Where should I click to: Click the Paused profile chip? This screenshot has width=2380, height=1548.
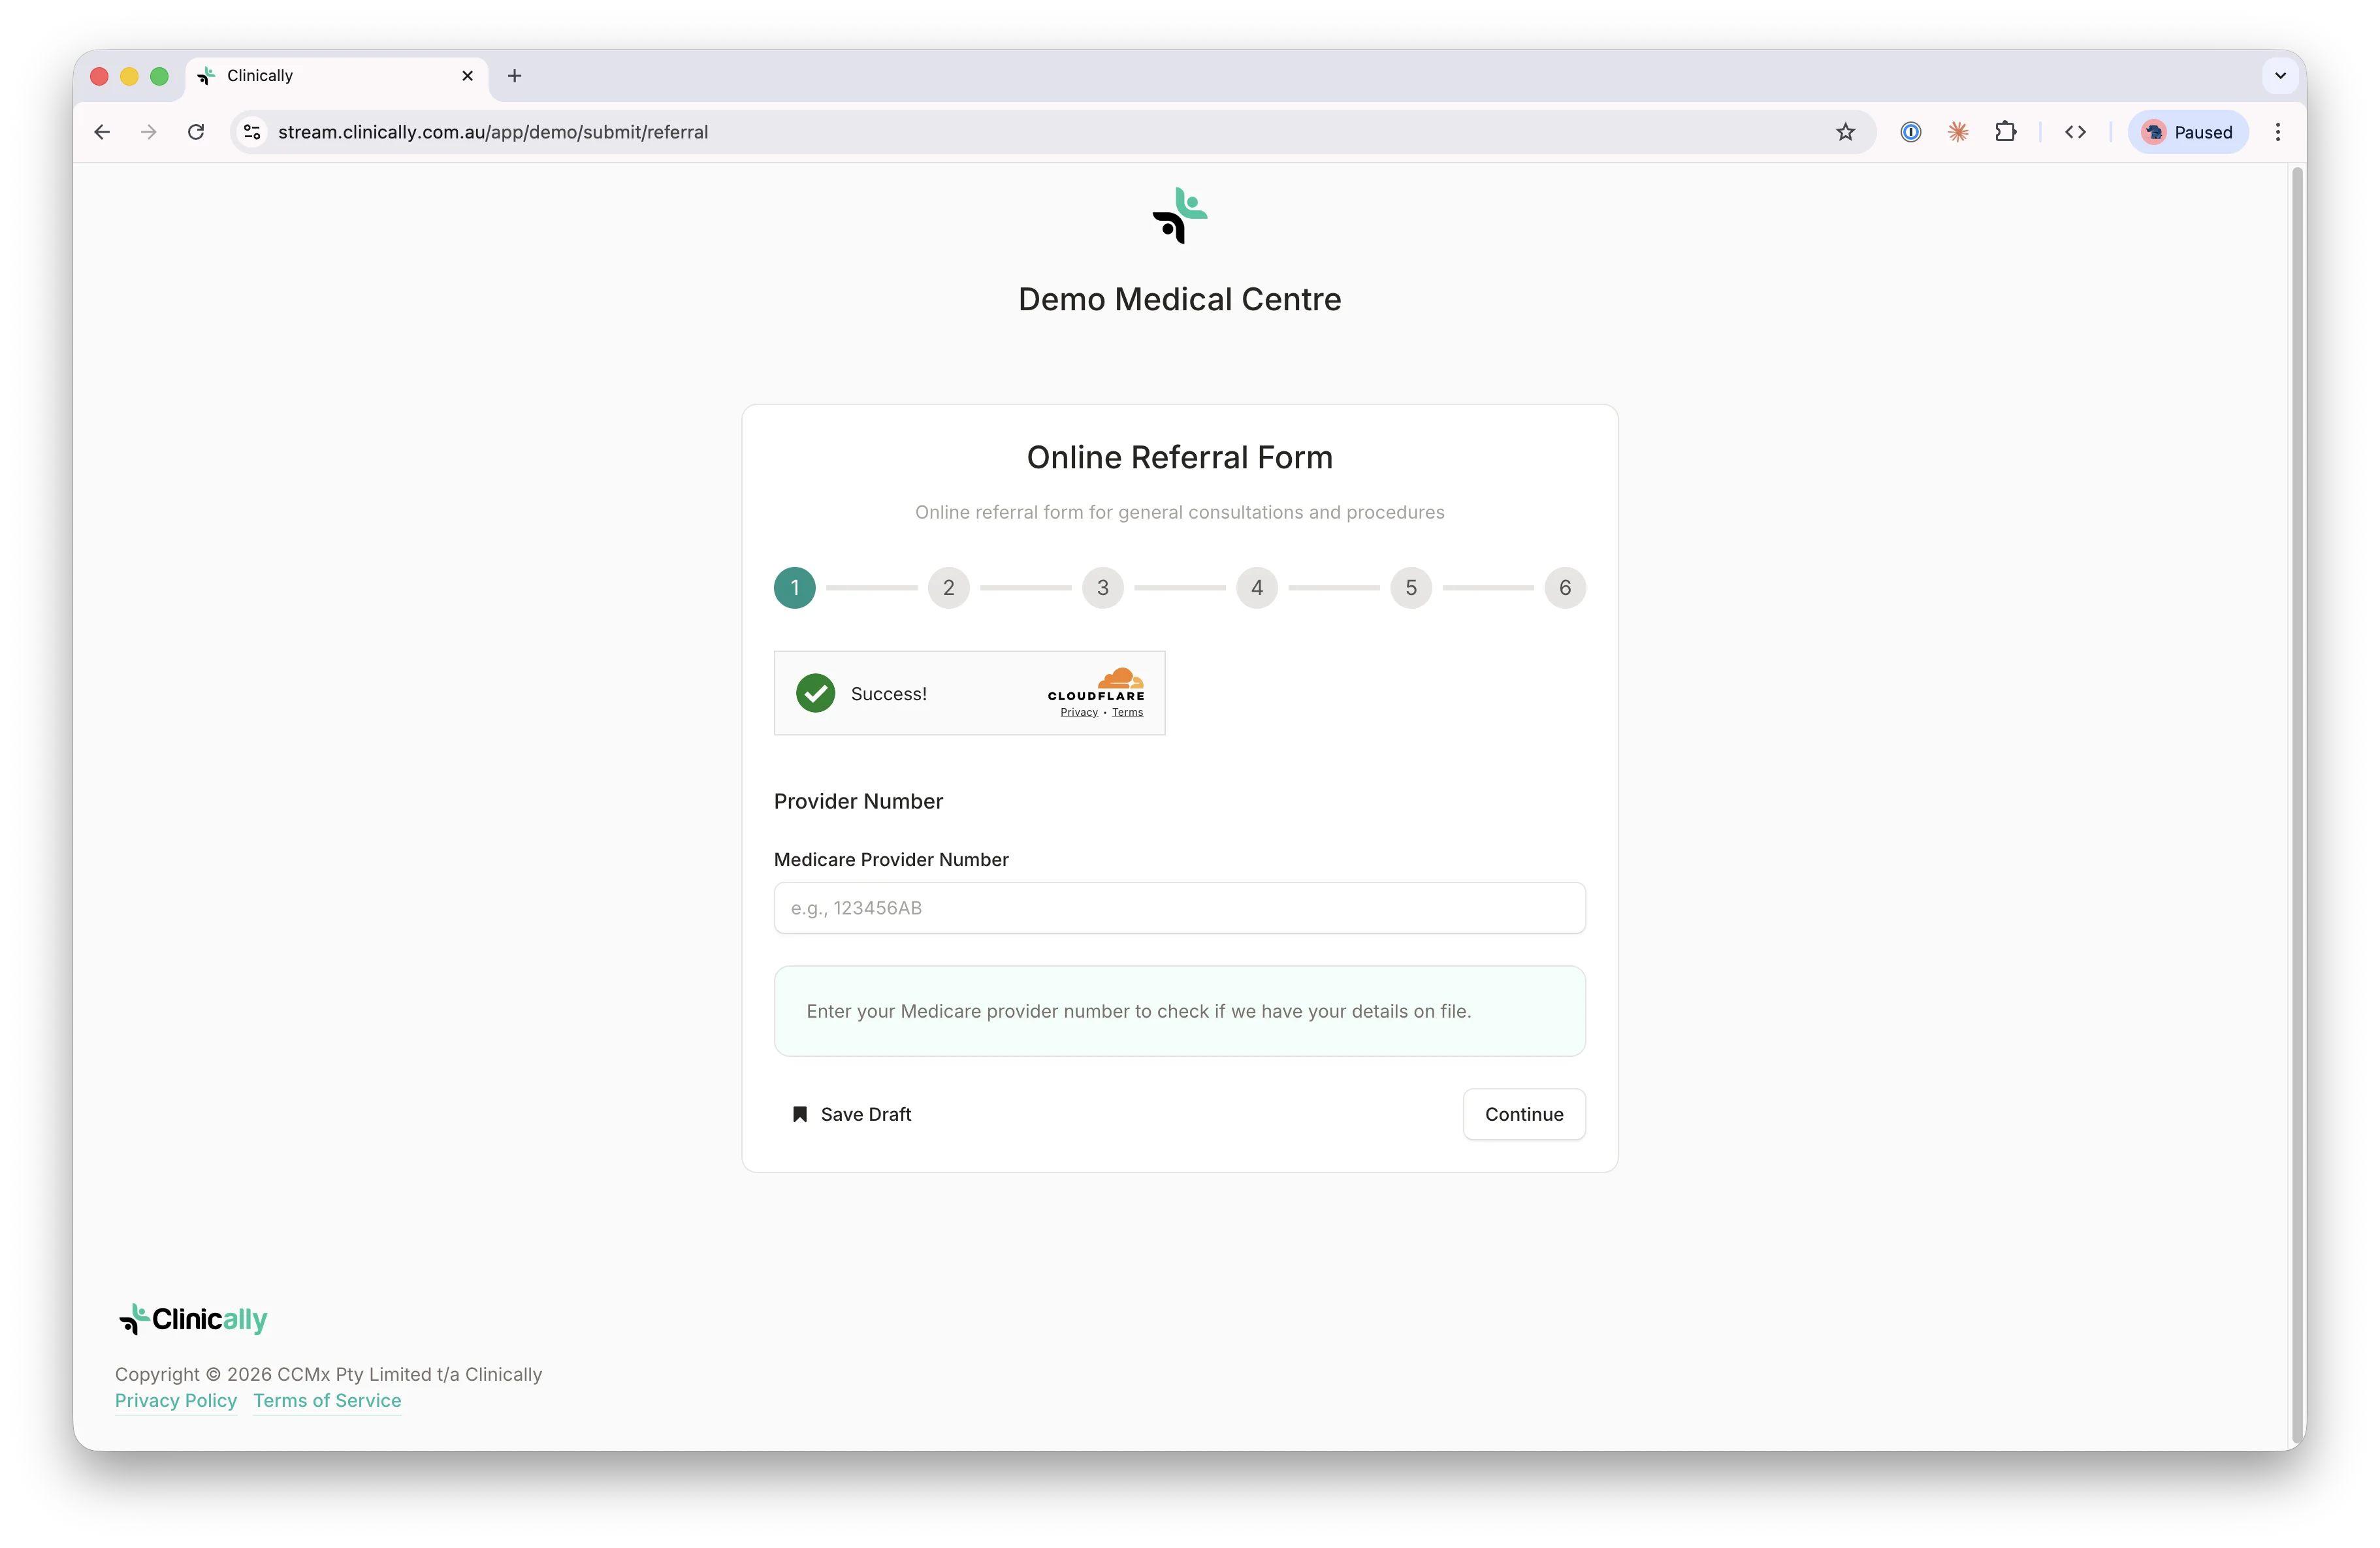click(2188, 131)
